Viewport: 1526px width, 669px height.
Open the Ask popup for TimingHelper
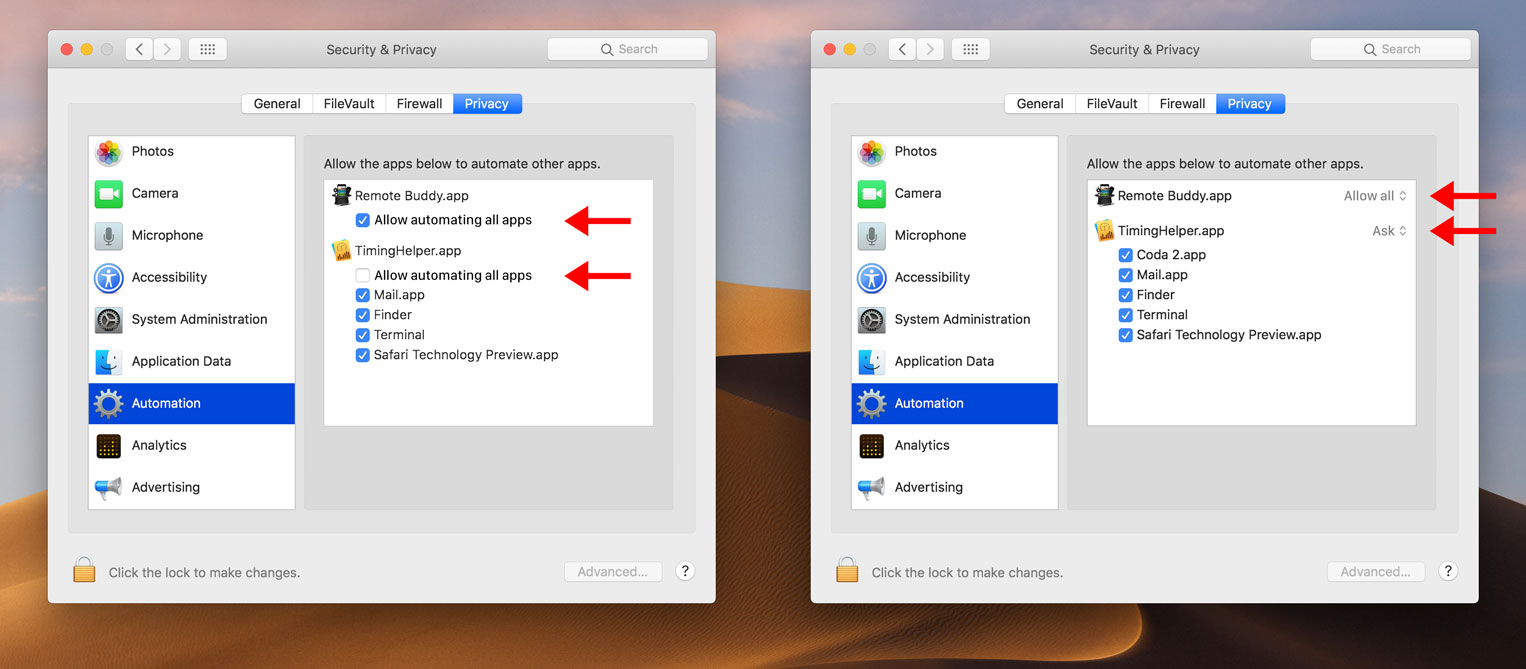point(1389,231)
